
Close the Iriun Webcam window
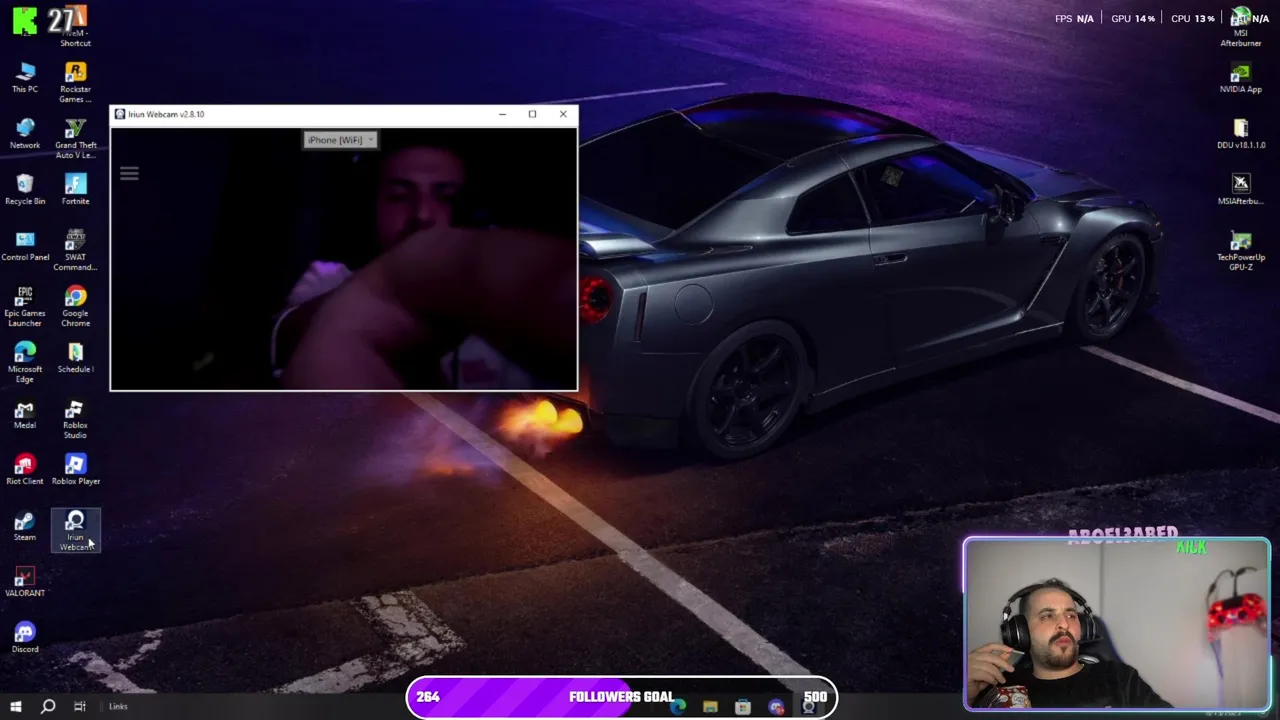click(x=563, y=114)
